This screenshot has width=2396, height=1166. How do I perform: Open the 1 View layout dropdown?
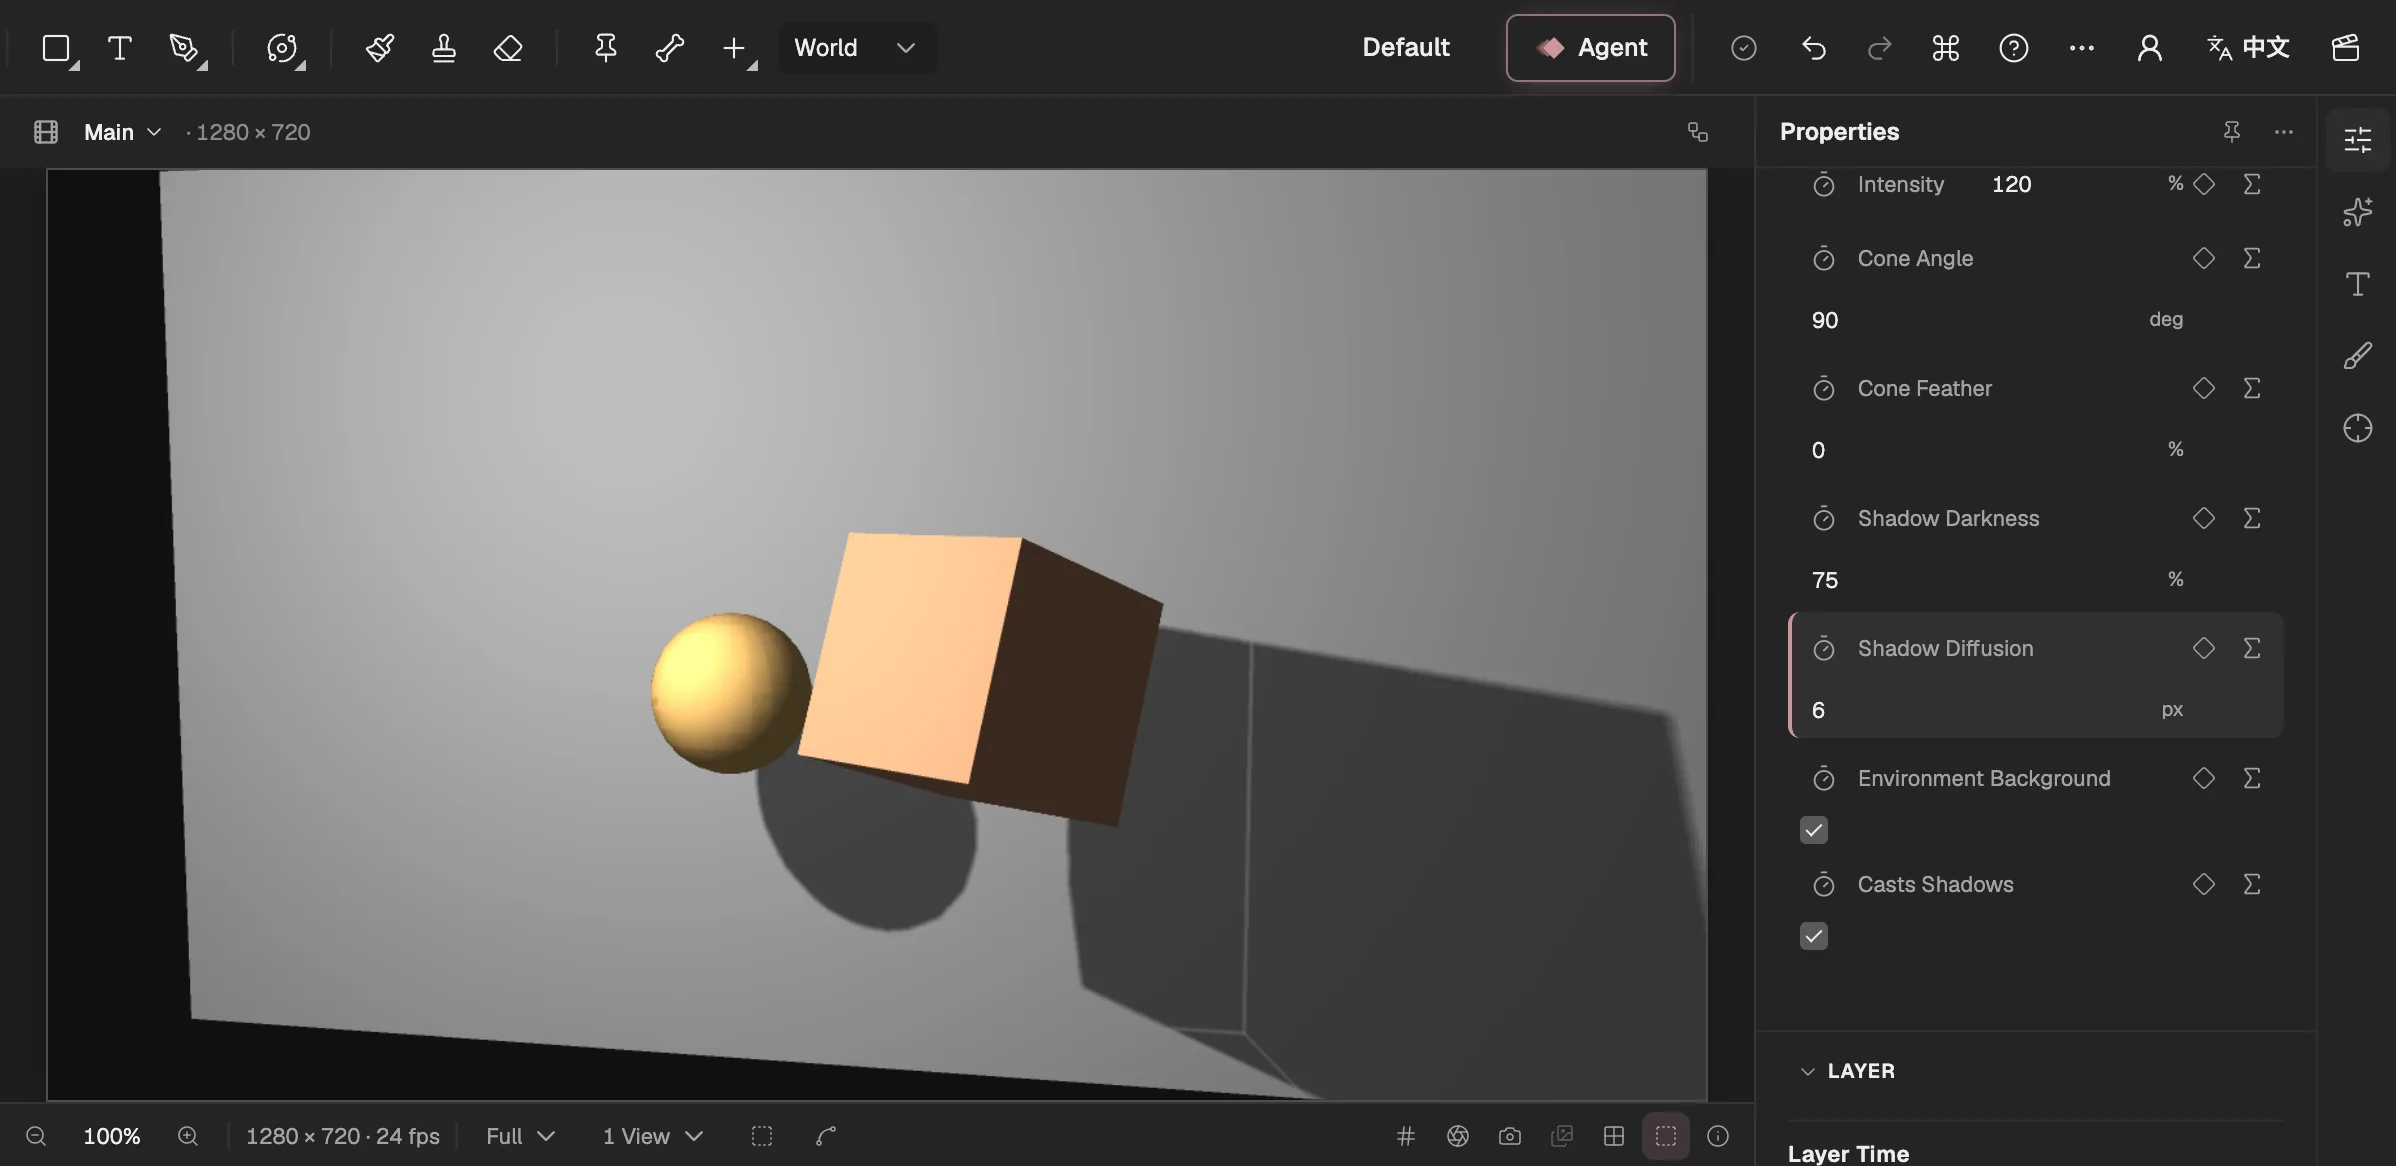tap(653, 1136)
